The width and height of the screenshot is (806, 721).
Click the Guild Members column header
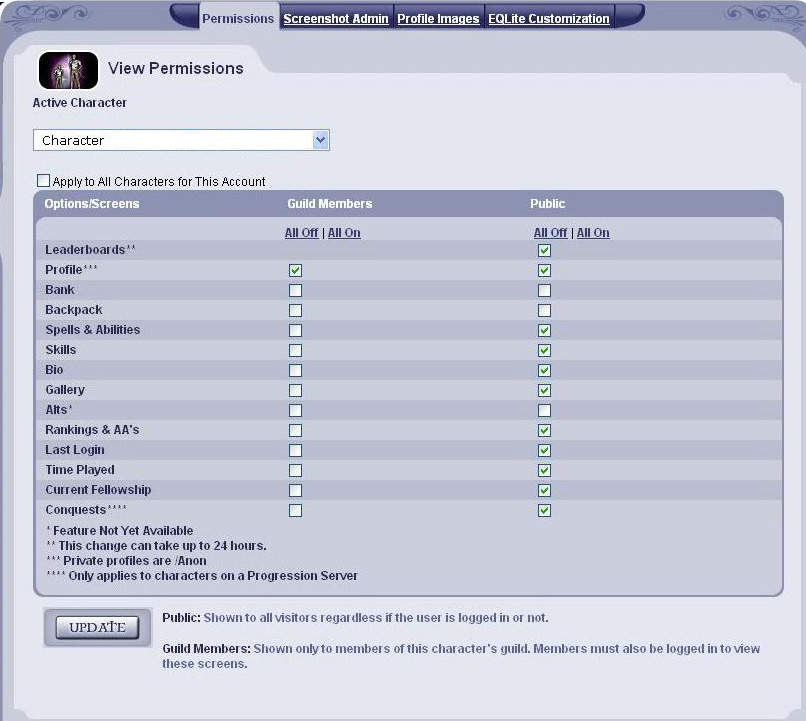click(x=329, y=204)
